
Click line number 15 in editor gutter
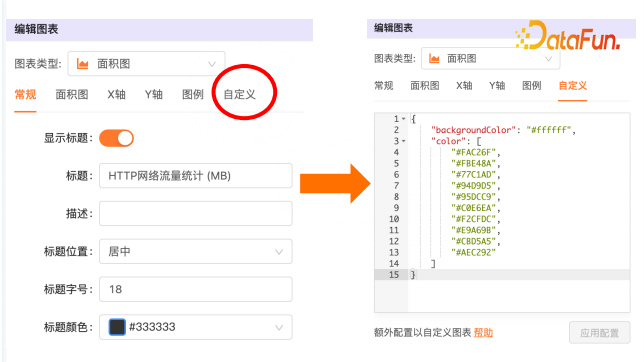coord(394,274)
